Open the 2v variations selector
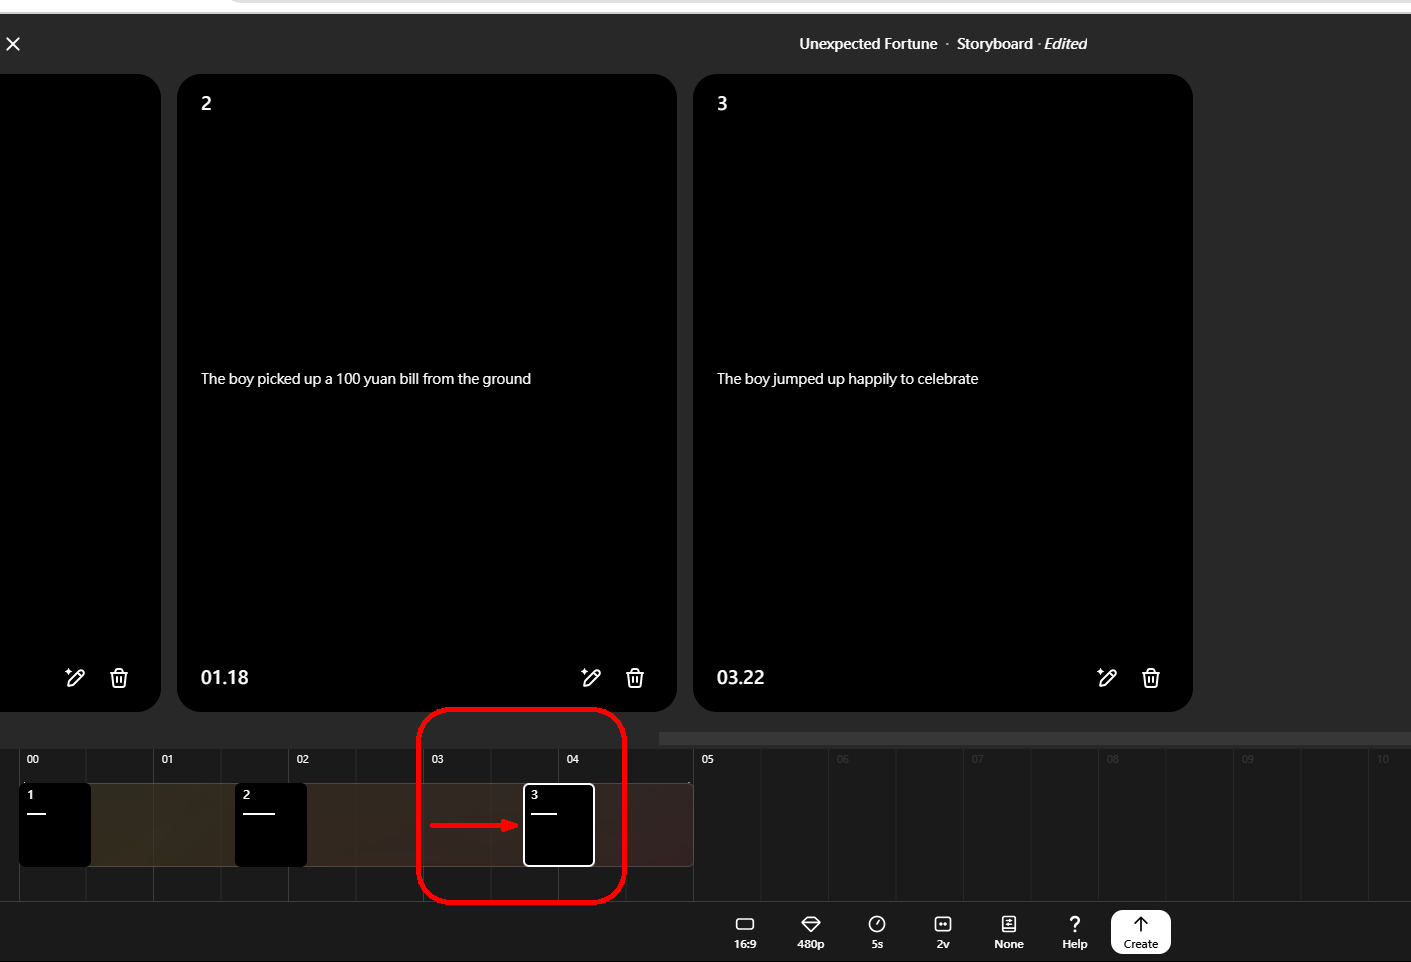 [943, 932]
